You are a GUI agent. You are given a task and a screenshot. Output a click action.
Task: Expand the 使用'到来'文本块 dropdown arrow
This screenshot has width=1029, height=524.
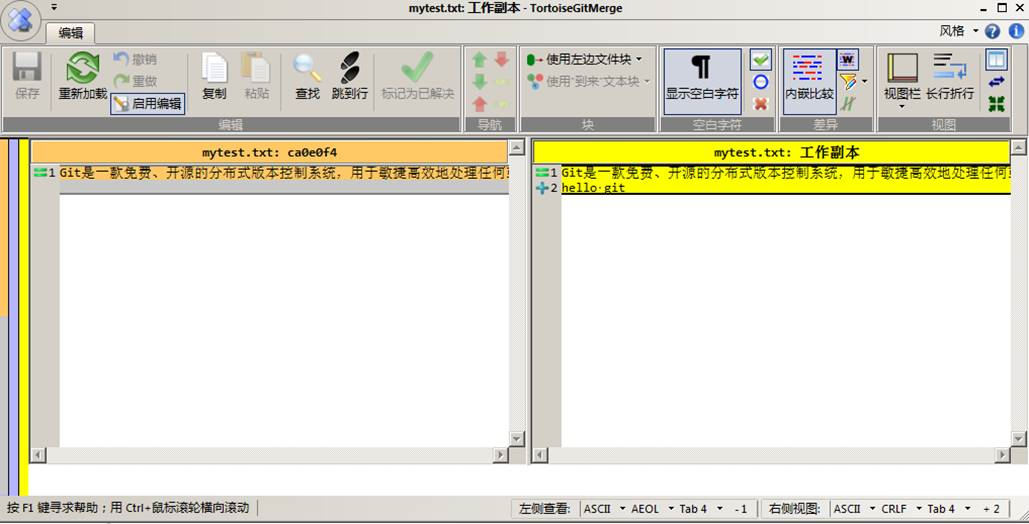647,81
